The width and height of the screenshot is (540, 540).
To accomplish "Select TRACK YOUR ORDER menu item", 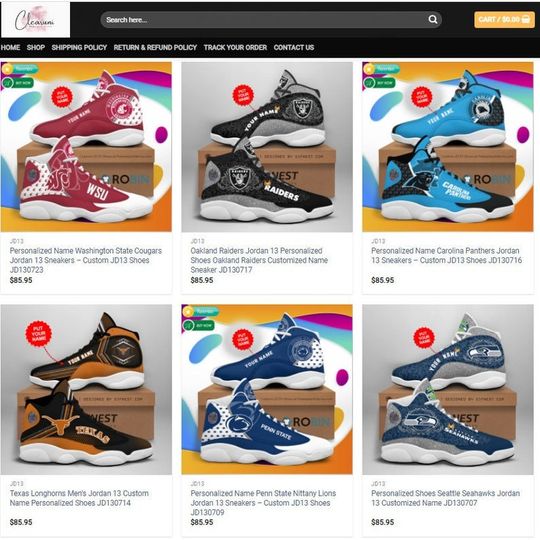I will tap(235, 48).
